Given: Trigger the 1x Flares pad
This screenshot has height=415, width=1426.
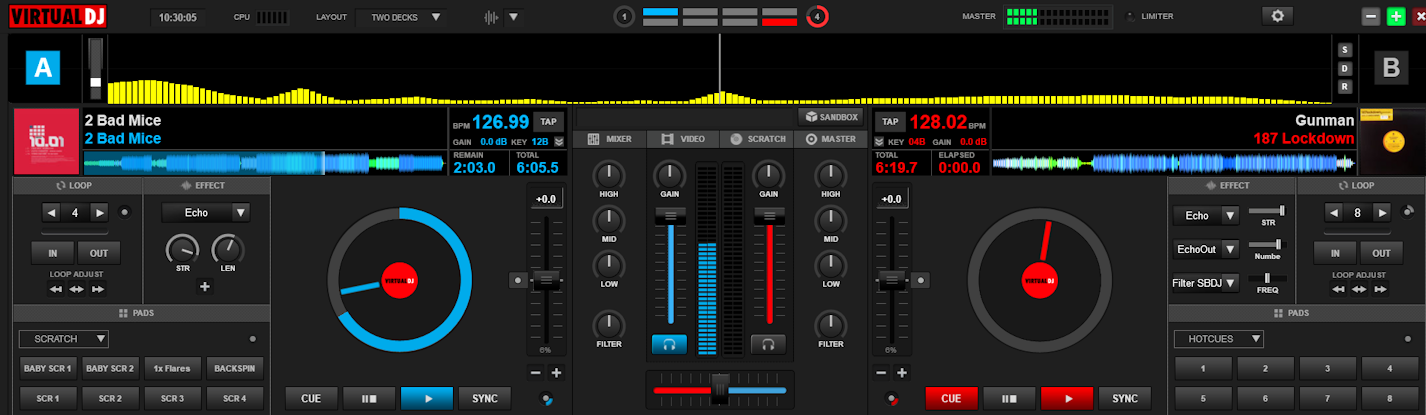Looking at the screenshot, I should pos(172,368).
